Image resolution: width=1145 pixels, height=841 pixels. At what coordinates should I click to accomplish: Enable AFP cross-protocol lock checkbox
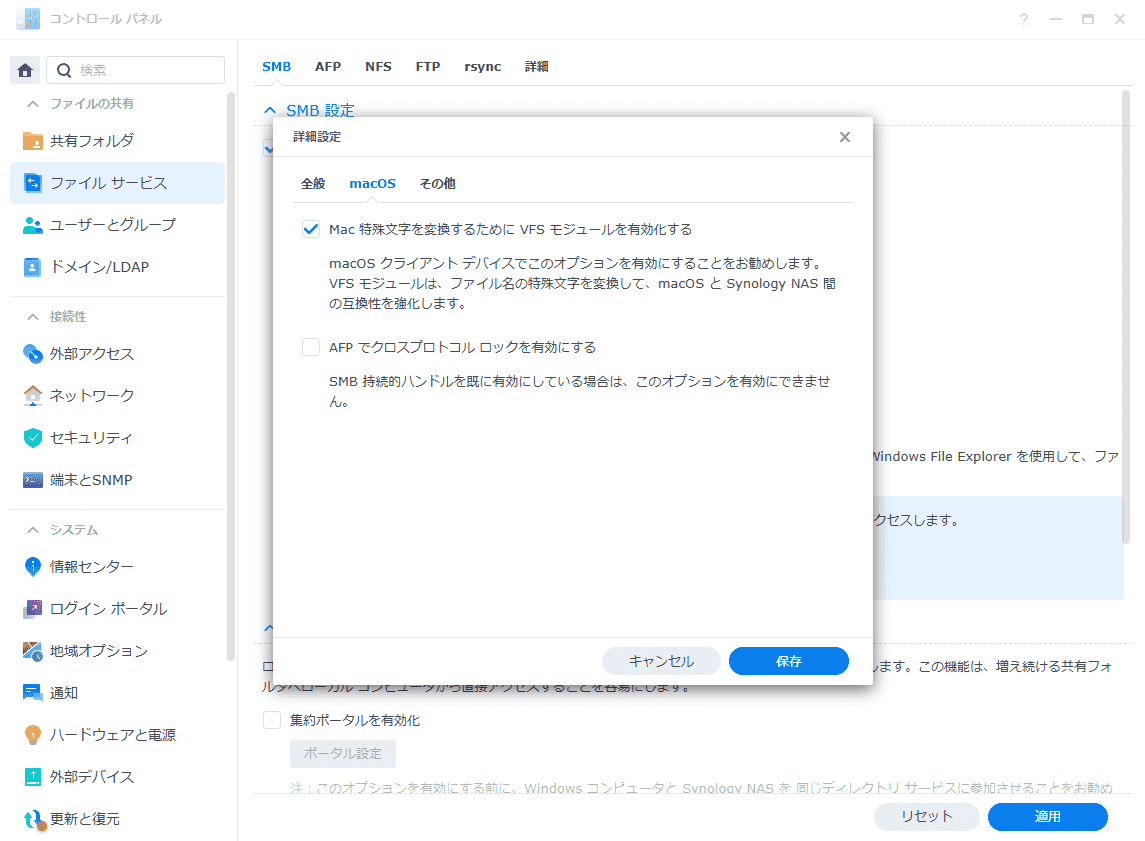coord(311,347)
